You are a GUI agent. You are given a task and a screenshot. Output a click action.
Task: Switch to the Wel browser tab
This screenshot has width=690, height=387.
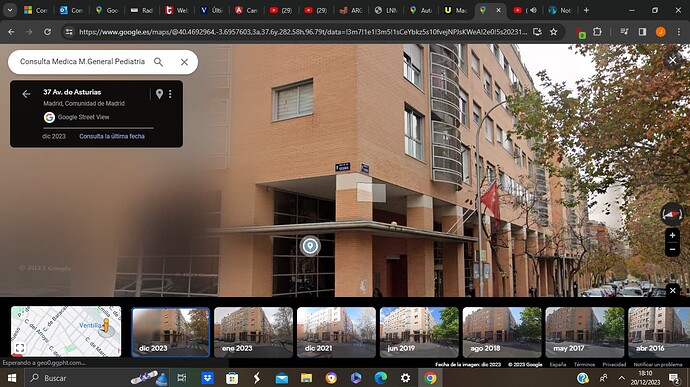tap(176, 10)
